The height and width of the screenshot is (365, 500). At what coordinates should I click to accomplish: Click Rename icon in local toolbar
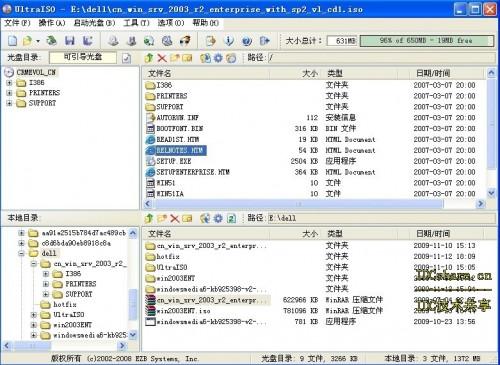point(187,218)
